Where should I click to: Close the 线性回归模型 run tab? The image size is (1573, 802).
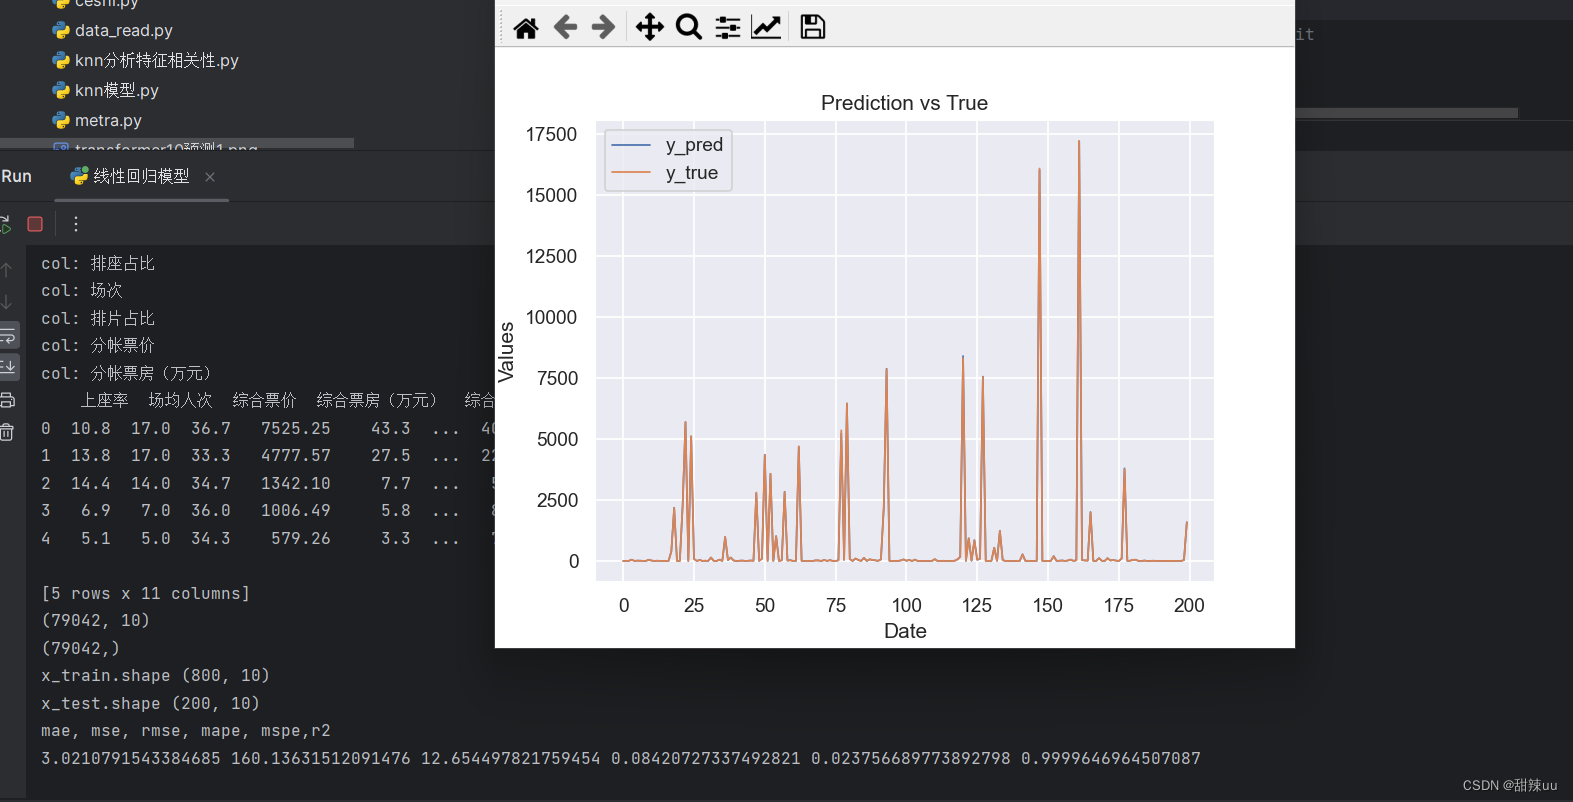coord(210,177)
